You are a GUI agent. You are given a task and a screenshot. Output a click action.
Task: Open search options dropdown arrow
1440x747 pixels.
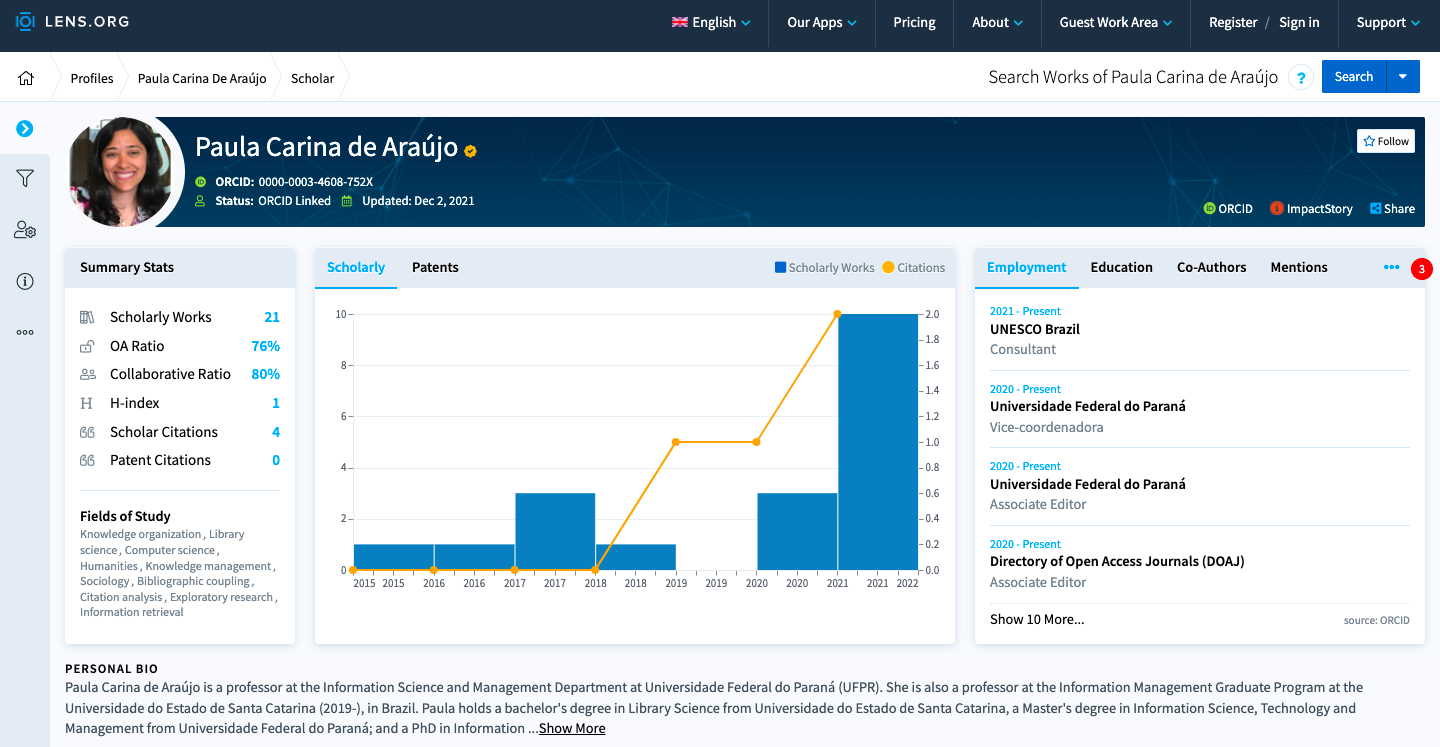1403,77
